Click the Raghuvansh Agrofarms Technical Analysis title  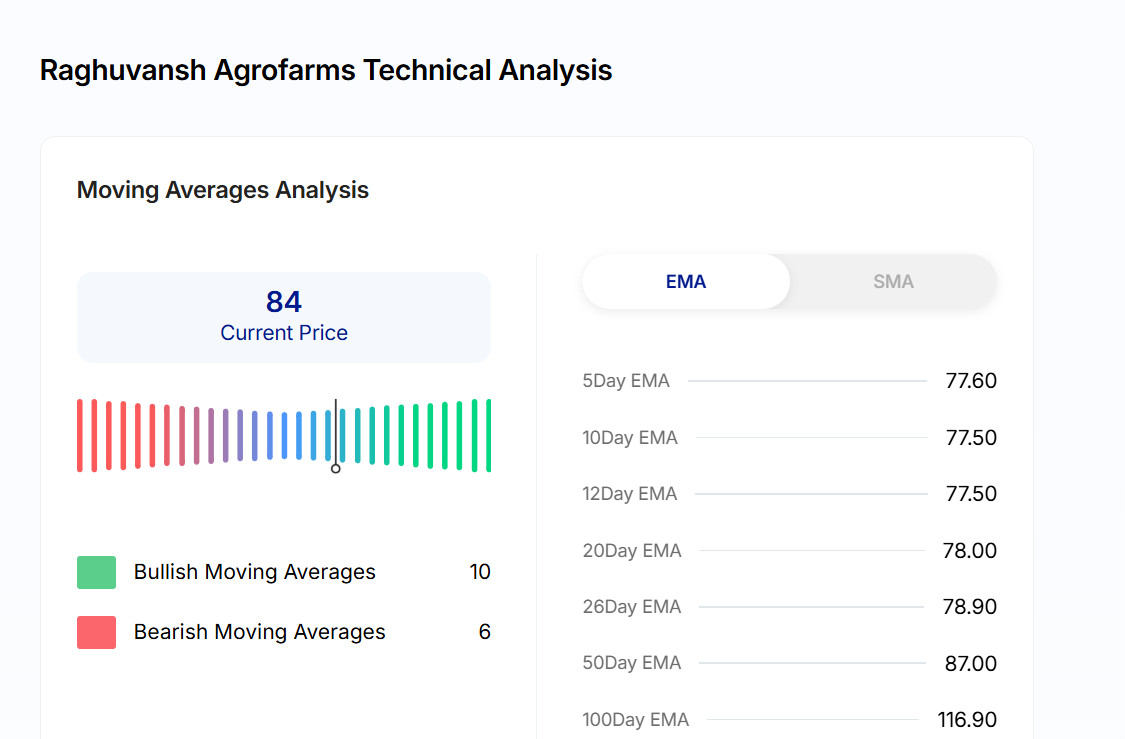[x=326, y=71]
